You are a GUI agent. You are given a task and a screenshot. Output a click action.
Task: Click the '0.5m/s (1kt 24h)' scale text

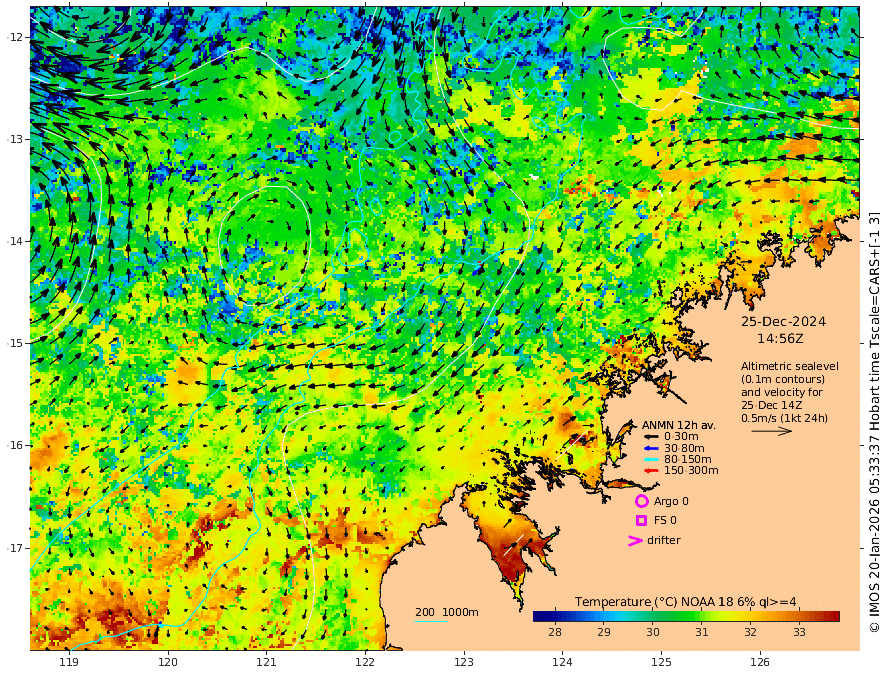pyautogui.click(x=784, y=418)
